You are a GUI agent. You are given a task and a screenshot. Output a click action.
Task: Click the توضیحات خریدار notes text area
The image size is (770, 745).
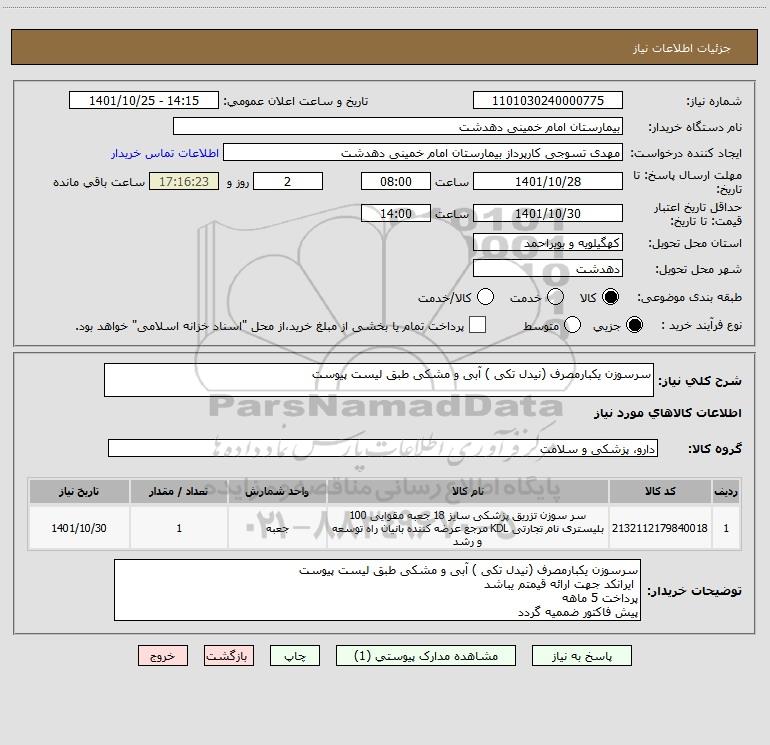(377, 590)
